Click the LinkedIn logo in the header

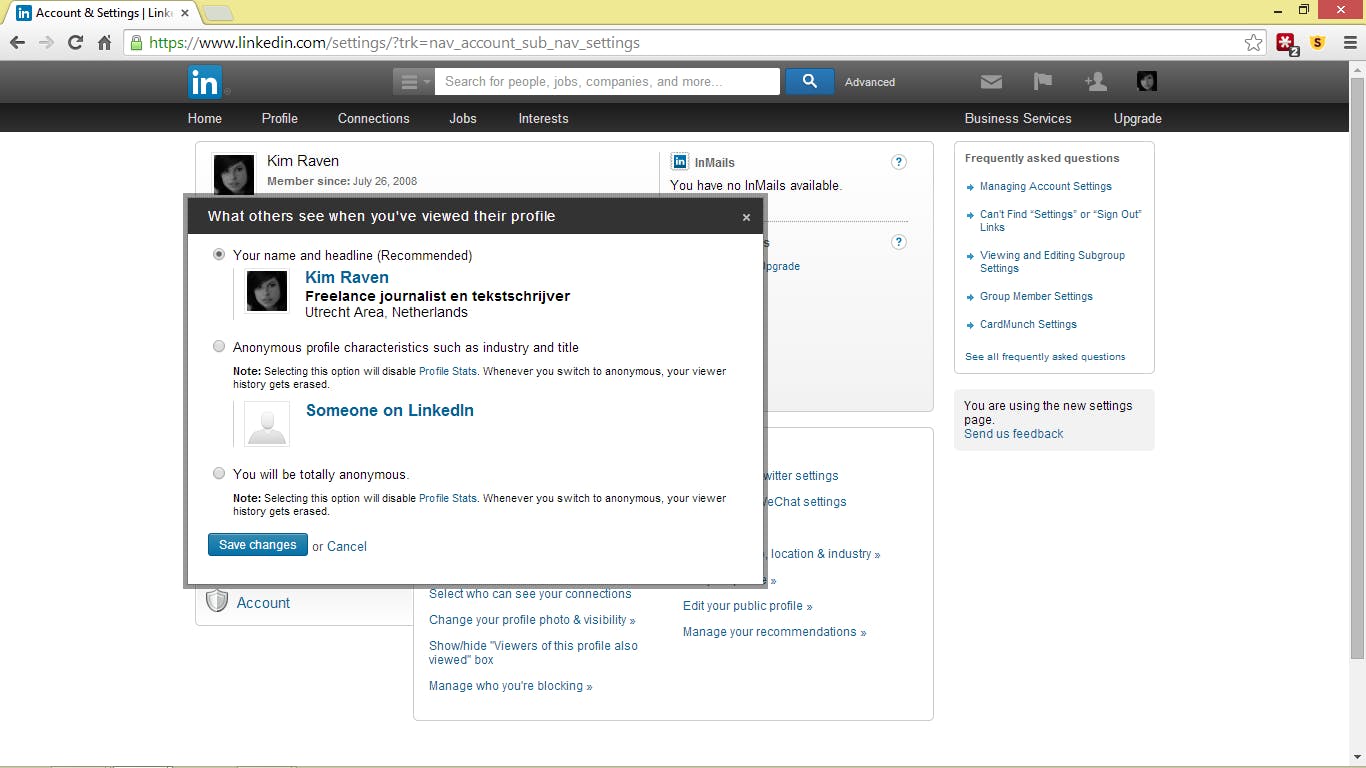(205, 82)
